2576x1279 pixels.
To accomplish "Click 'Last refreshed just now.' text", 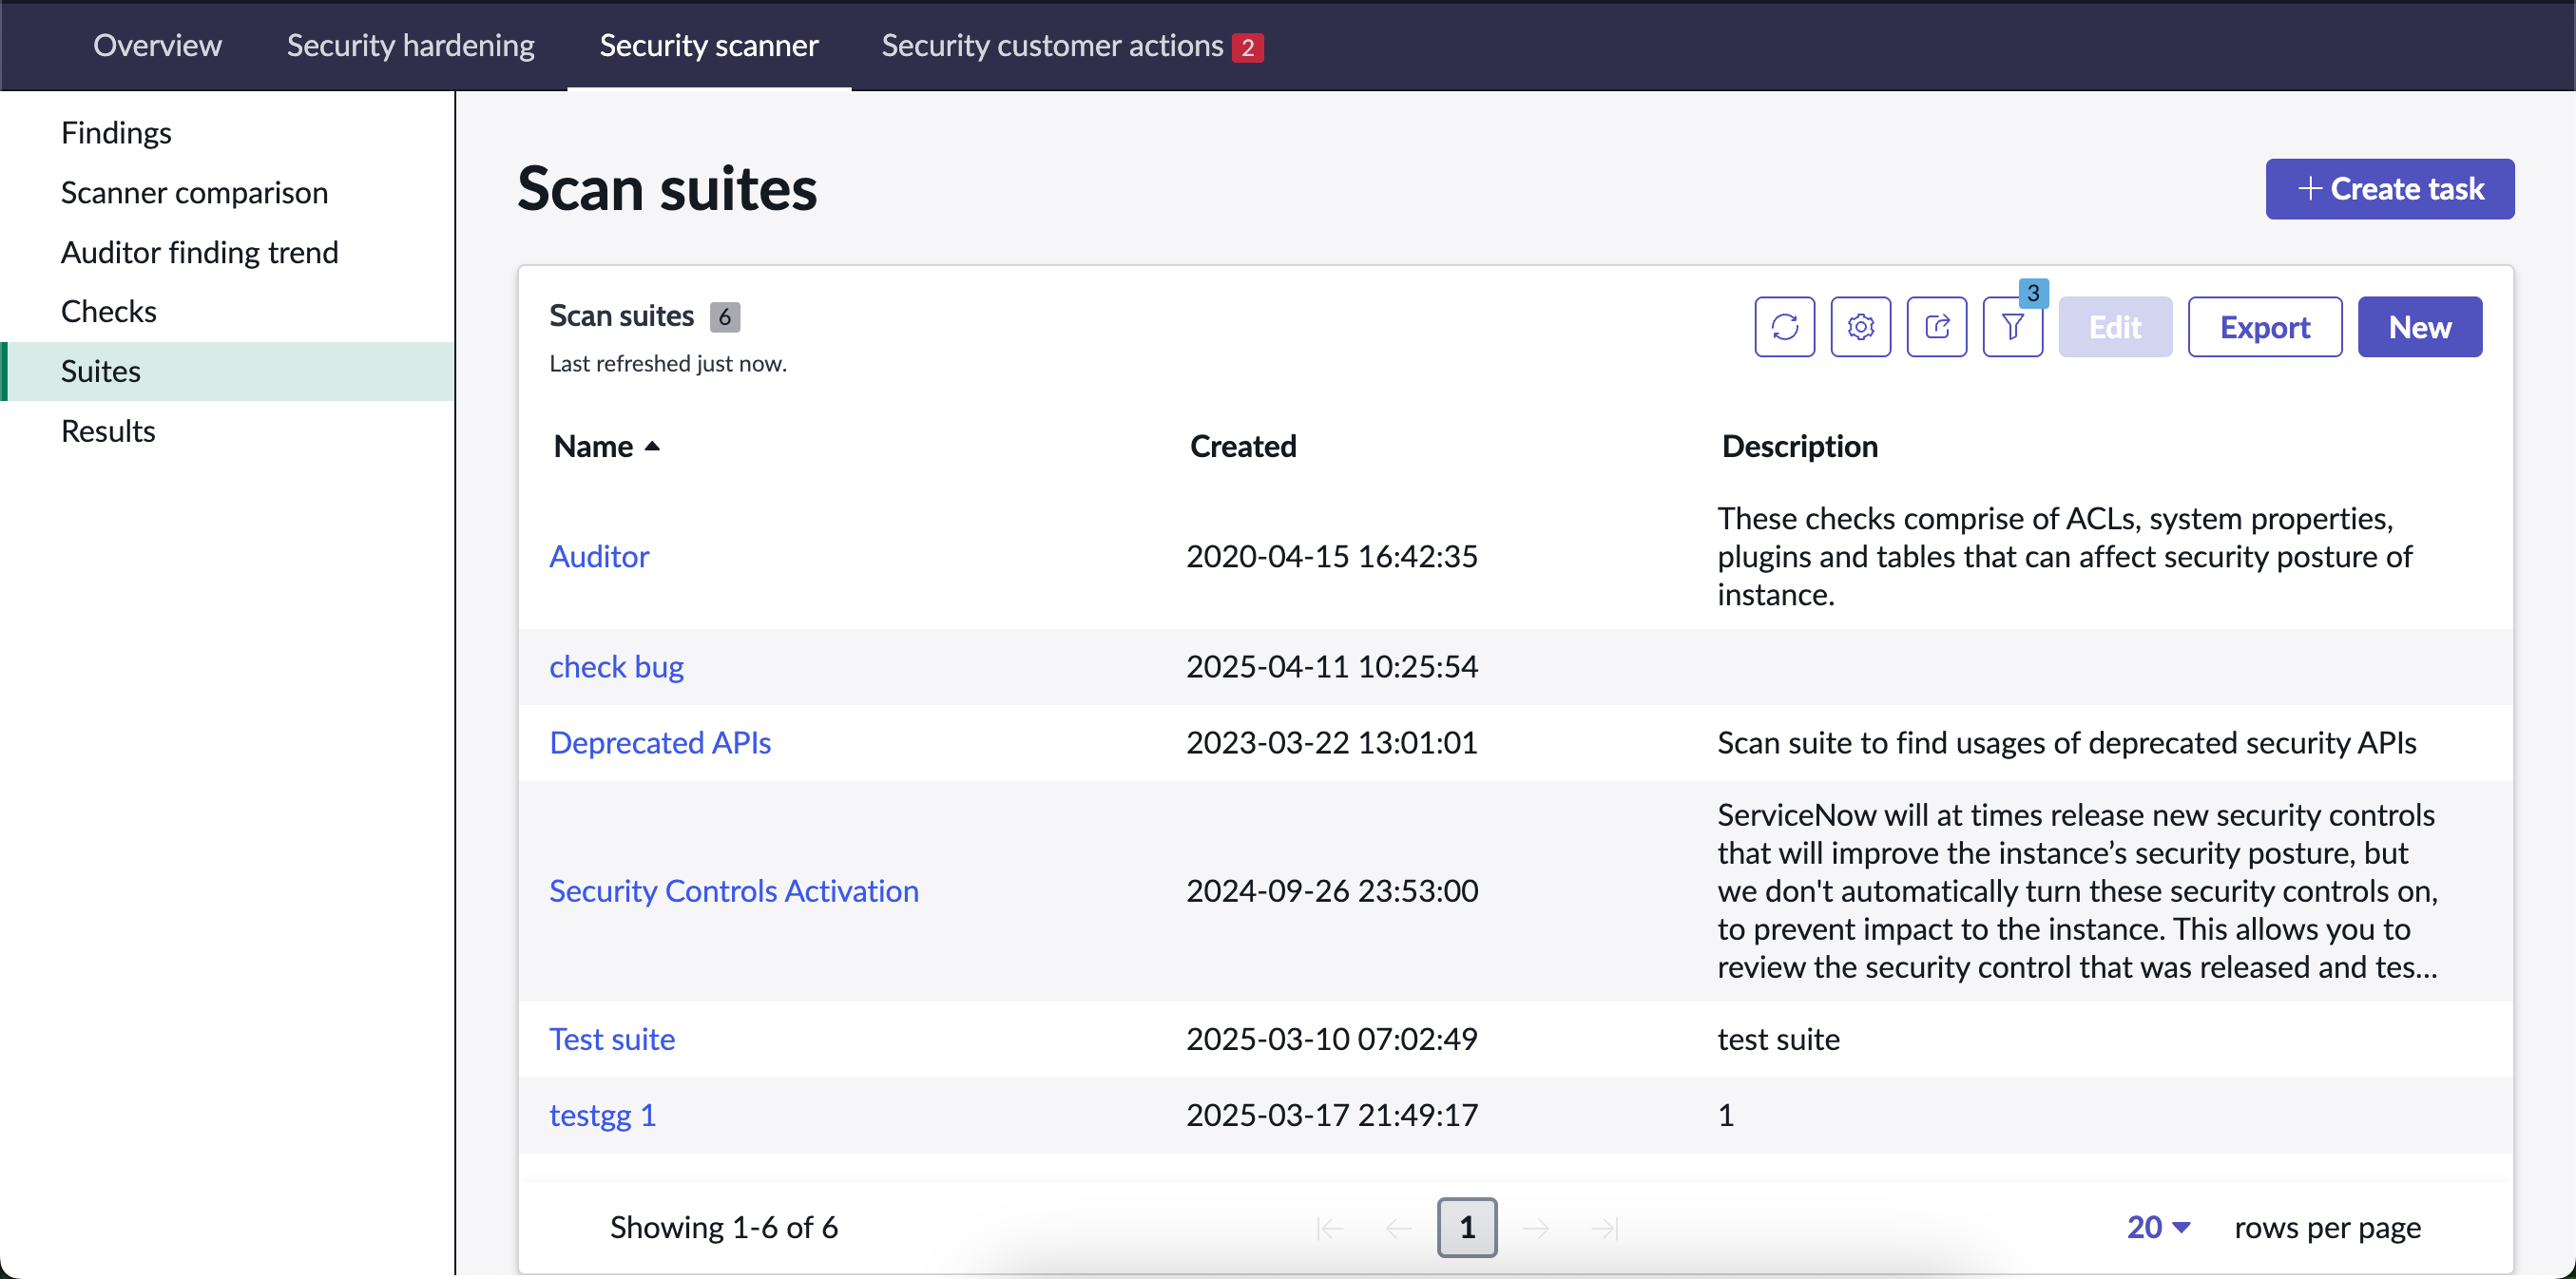I will coord(668,364).
